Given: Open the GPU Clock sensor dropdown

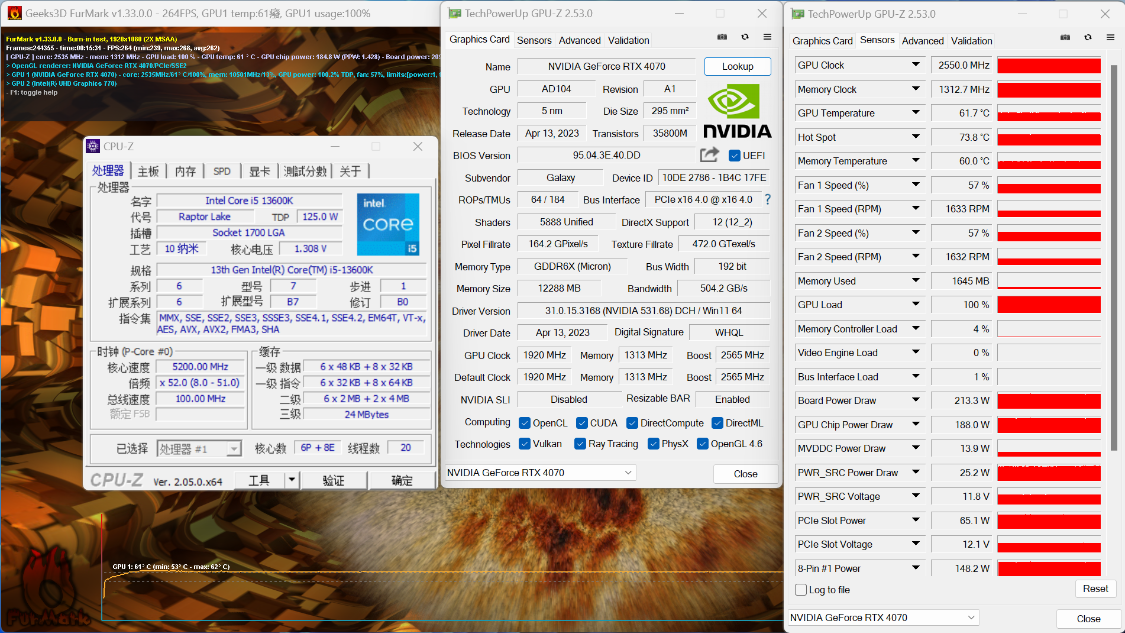Looking at the screenshot, I should 915,65.
